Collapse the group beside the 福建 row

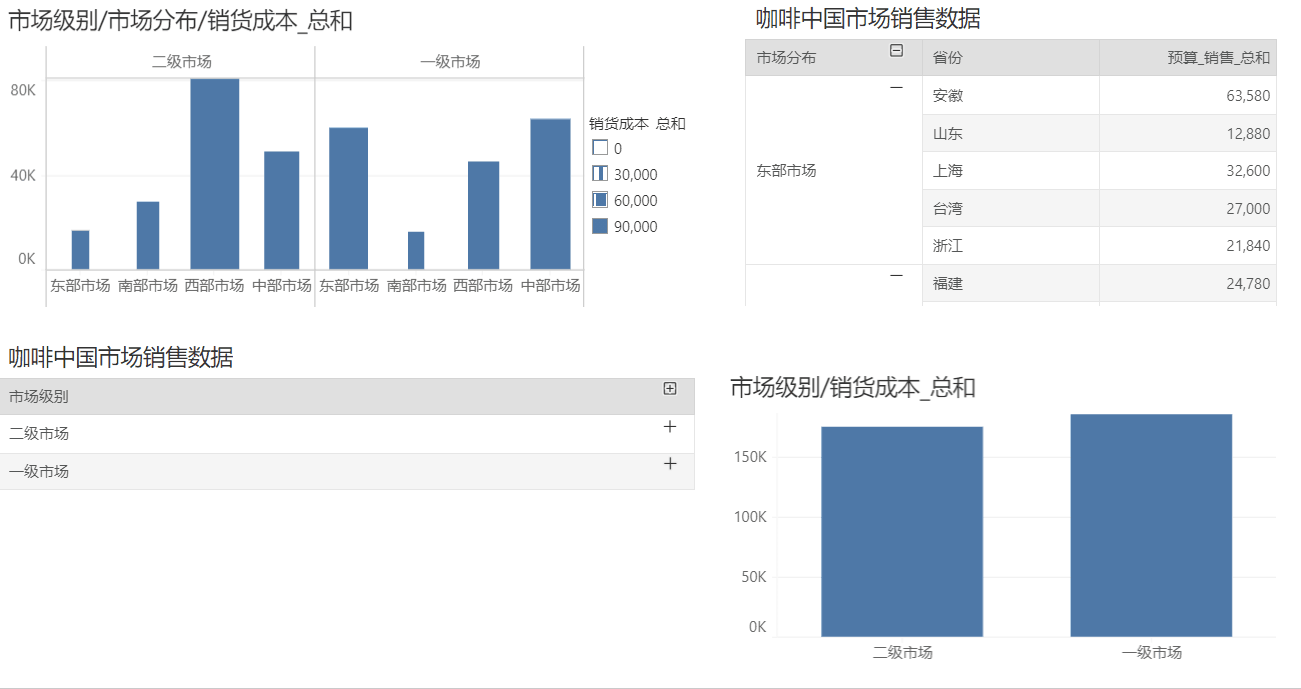coord(896,276)
